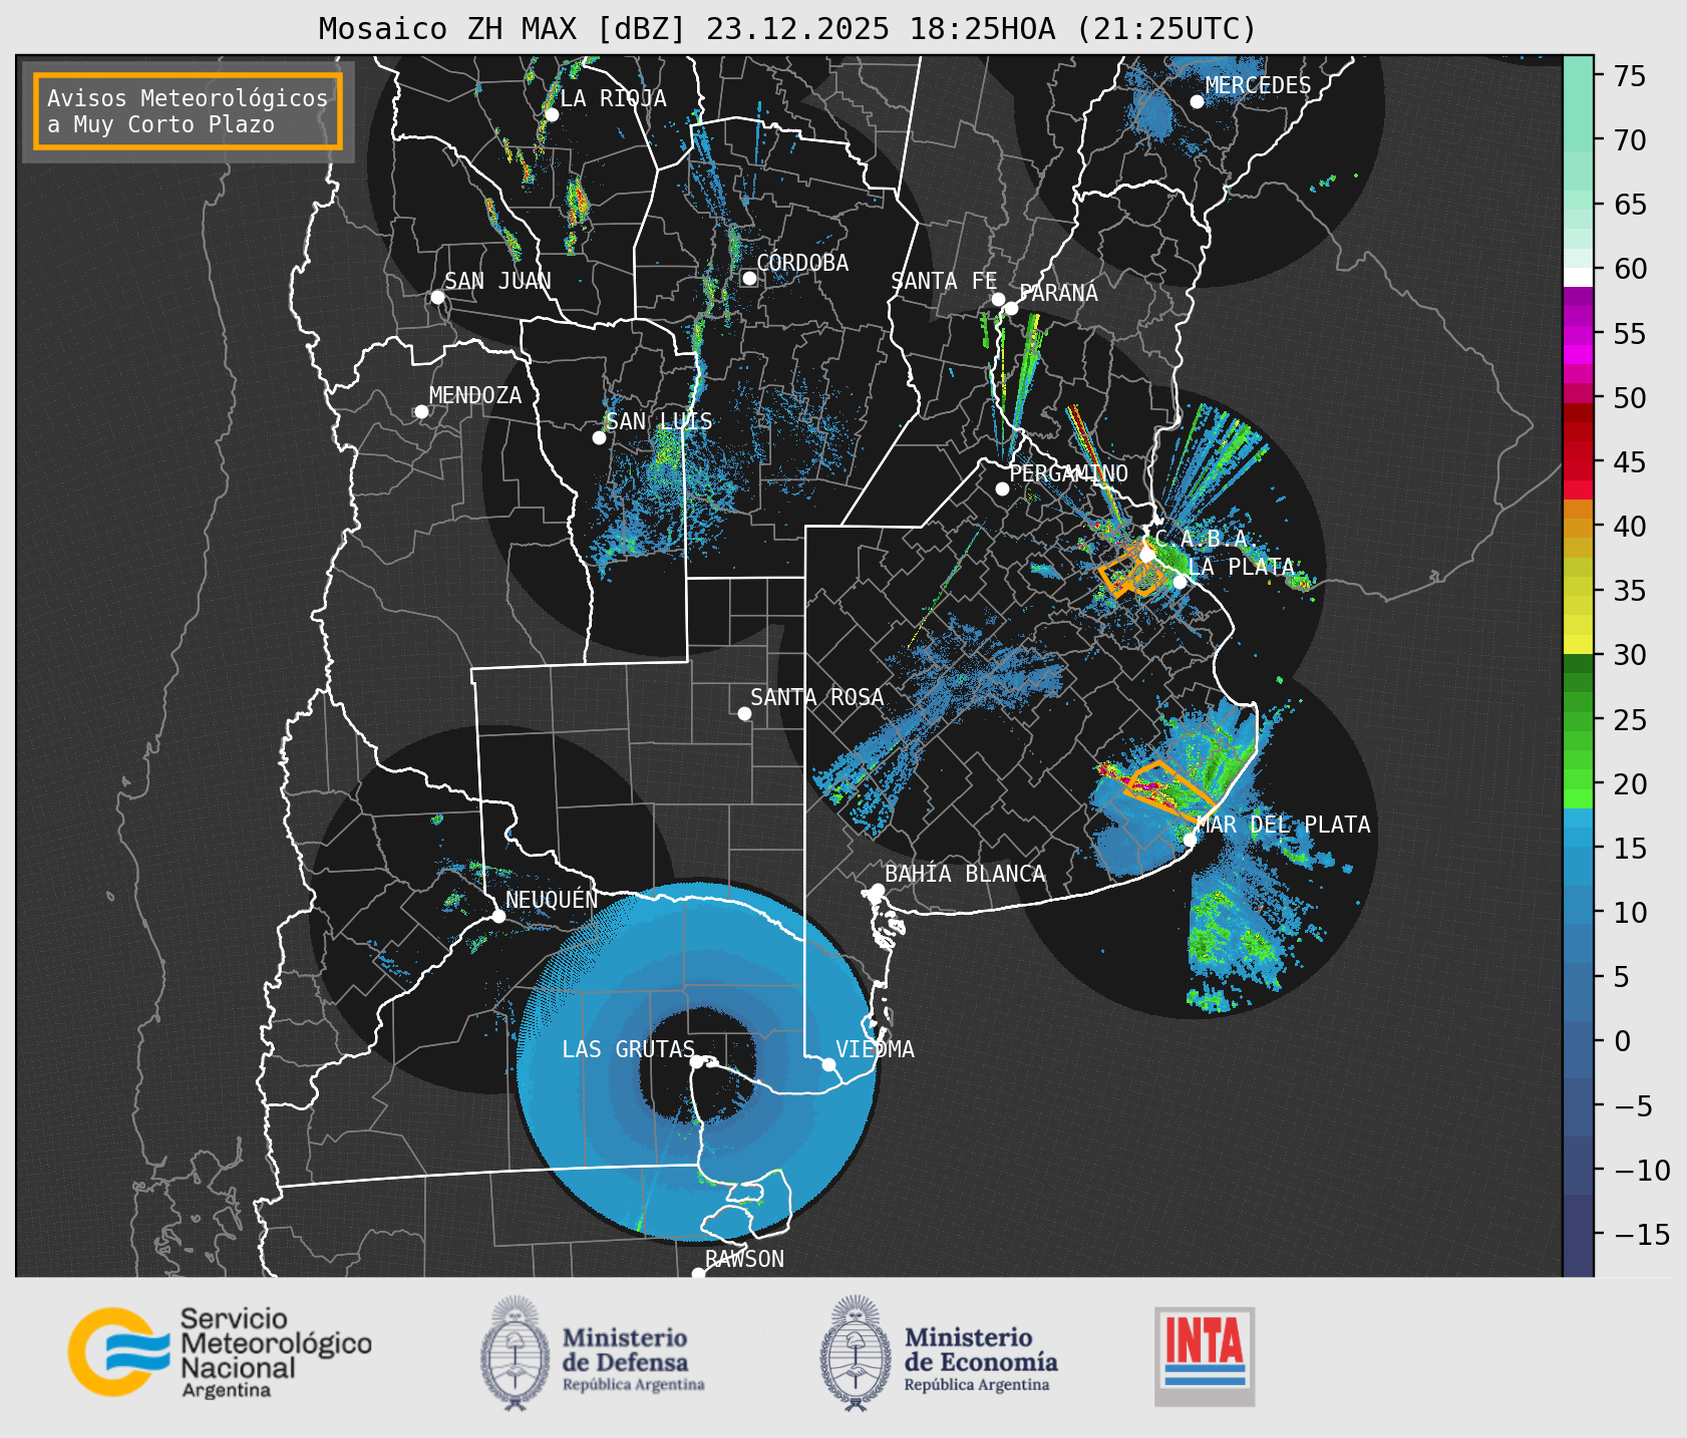Click the scale label −15
Viewport: 1687px width, 1438px height.
1642,1235
